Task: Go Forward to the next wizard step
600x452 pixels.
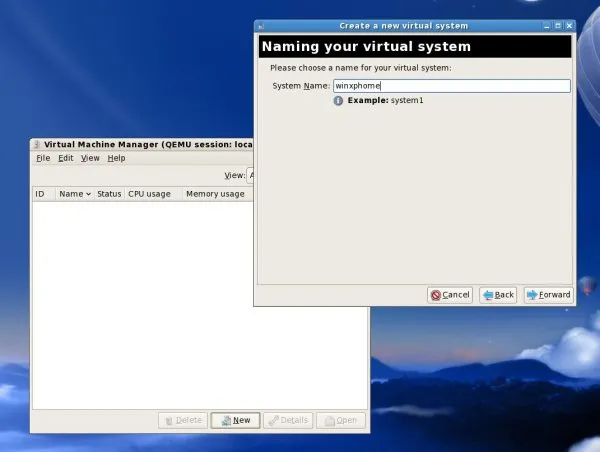Action: (x=548, y=295)
